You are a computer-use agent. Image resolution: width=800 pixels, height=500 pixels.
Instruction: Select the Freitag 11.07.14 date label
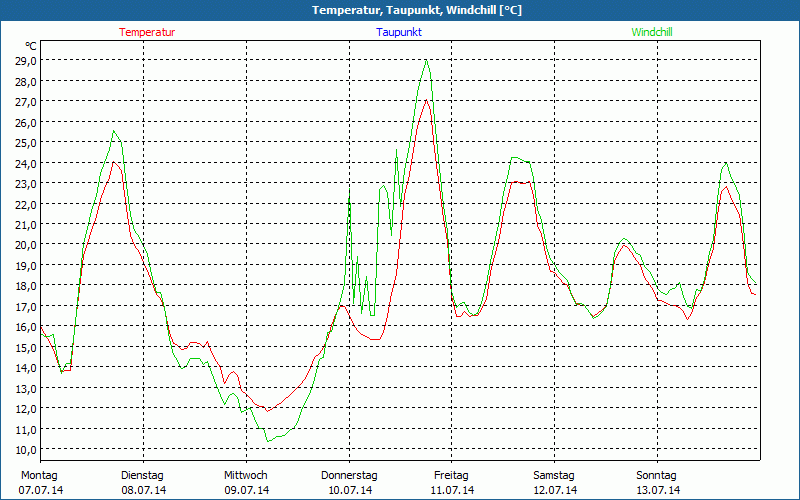click(452, 482)
